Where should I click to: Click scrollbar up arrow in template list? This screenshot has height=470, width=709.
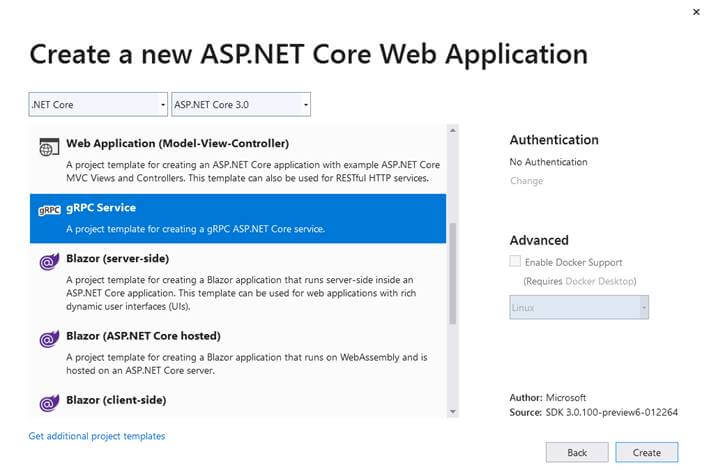[x=452, y=130]
